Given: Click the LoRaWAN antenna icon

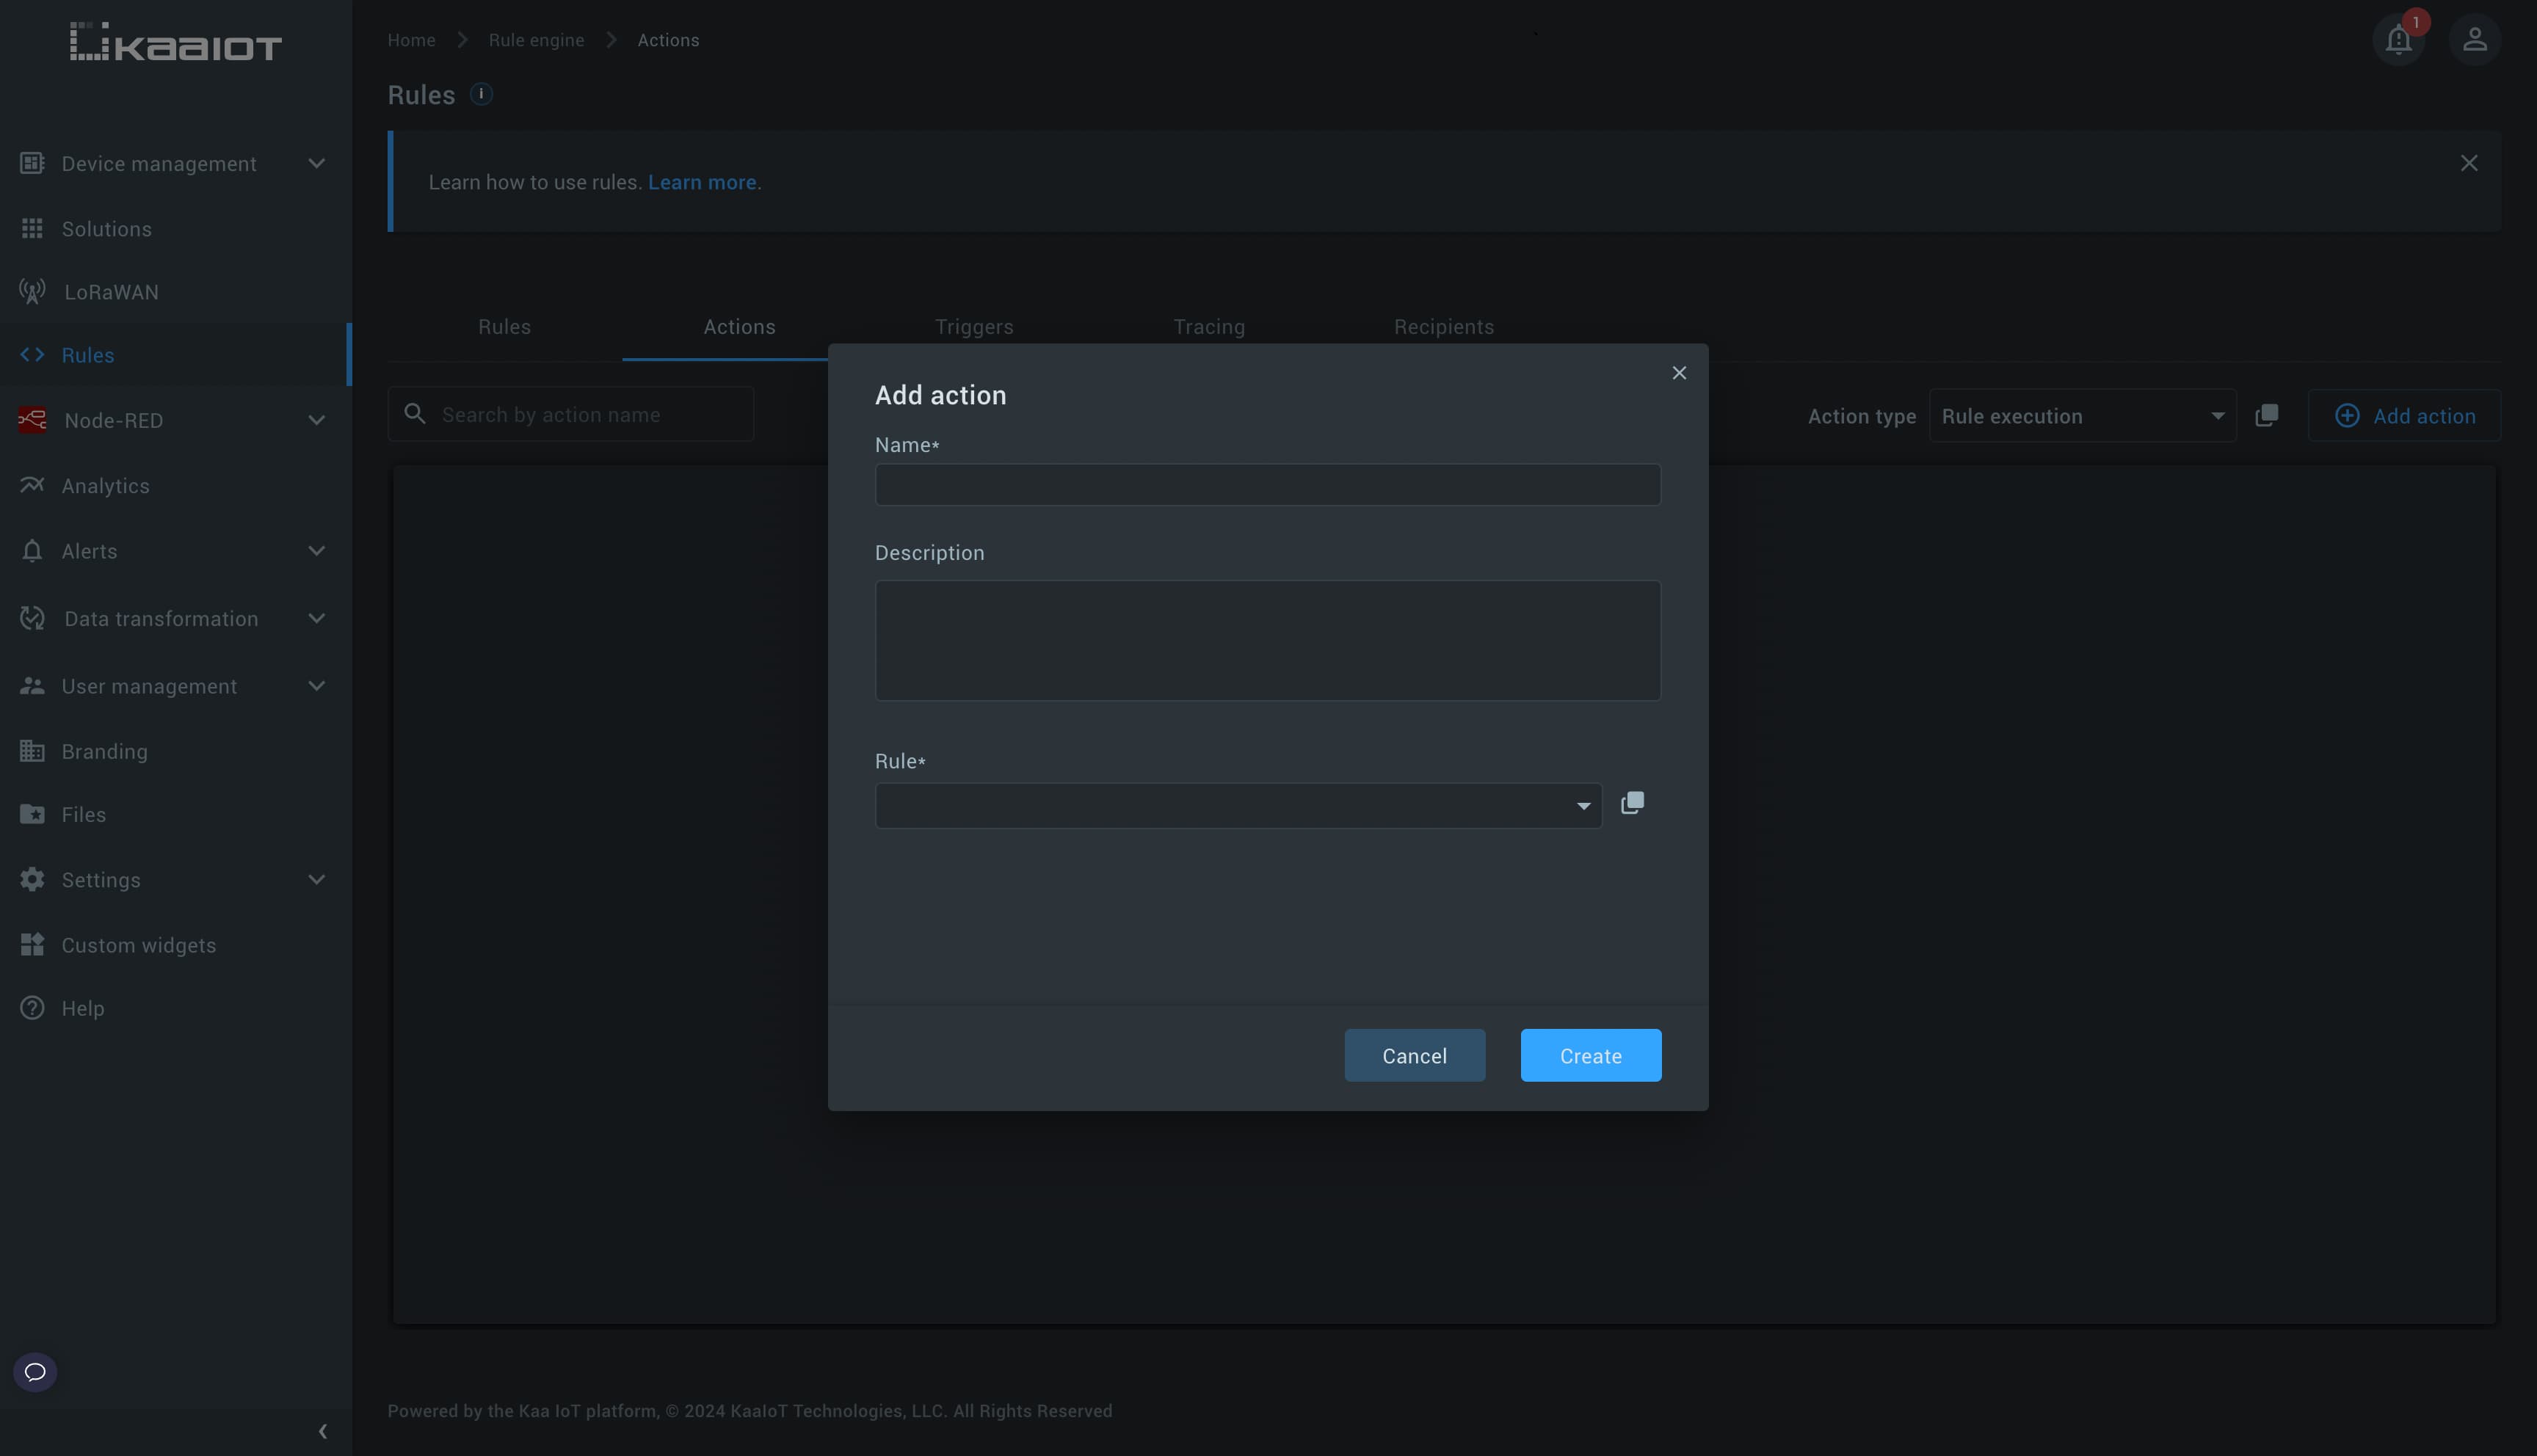Looking at the screenshot, I should pyautogui.click(x=32, y=292).
